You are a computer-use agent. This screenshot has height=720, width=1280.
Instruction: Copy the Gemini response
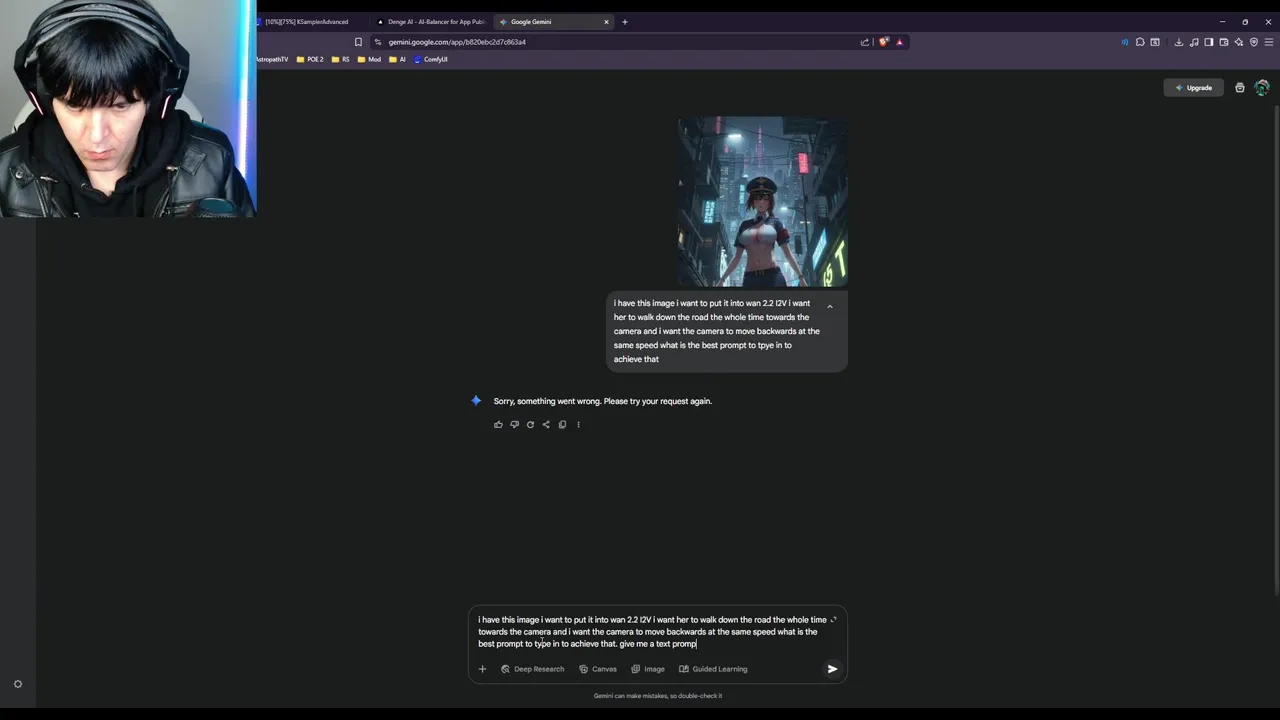tap(562, 425)
